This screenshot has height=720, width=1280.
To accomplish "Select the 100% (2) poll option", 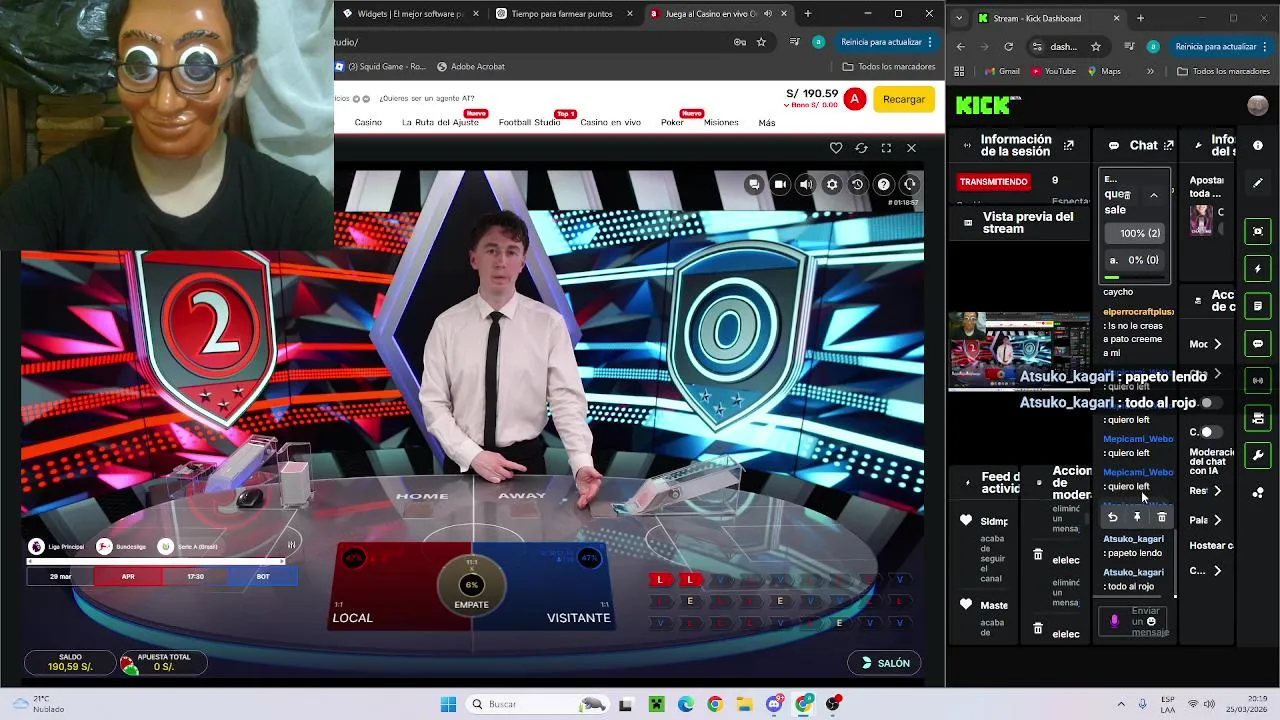I will tap(1137, 233).
